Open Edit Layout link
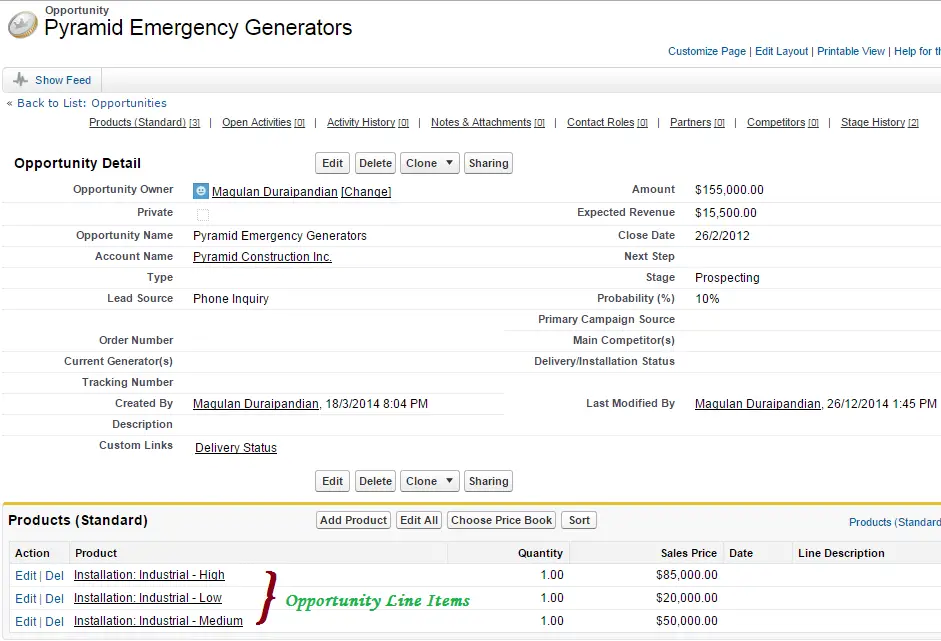The height and width of the screenshot is (641, 941). (781, 52)
